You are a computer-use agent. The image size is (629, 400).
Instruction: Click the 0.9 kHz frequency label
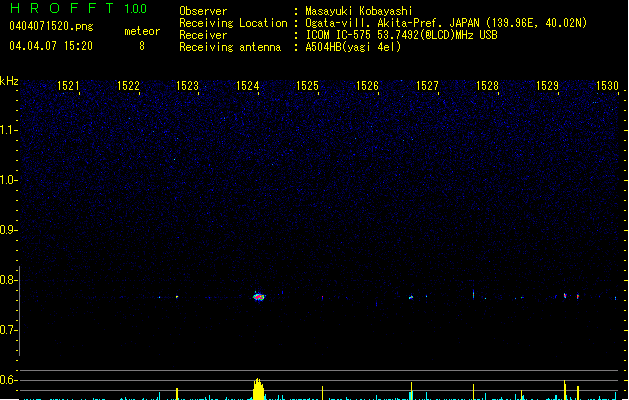(8, 230)
